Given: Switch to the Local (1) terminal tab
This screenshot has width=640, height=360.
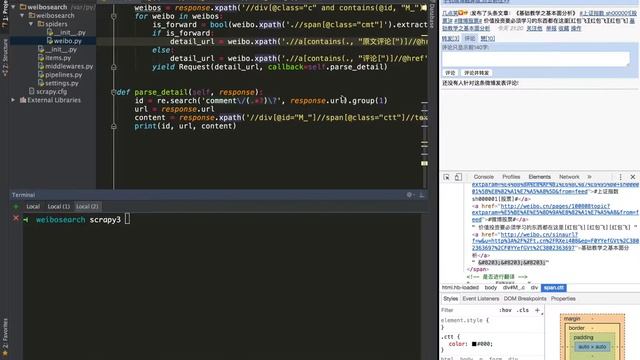Looking at the screenshot, I should (58, 207).
